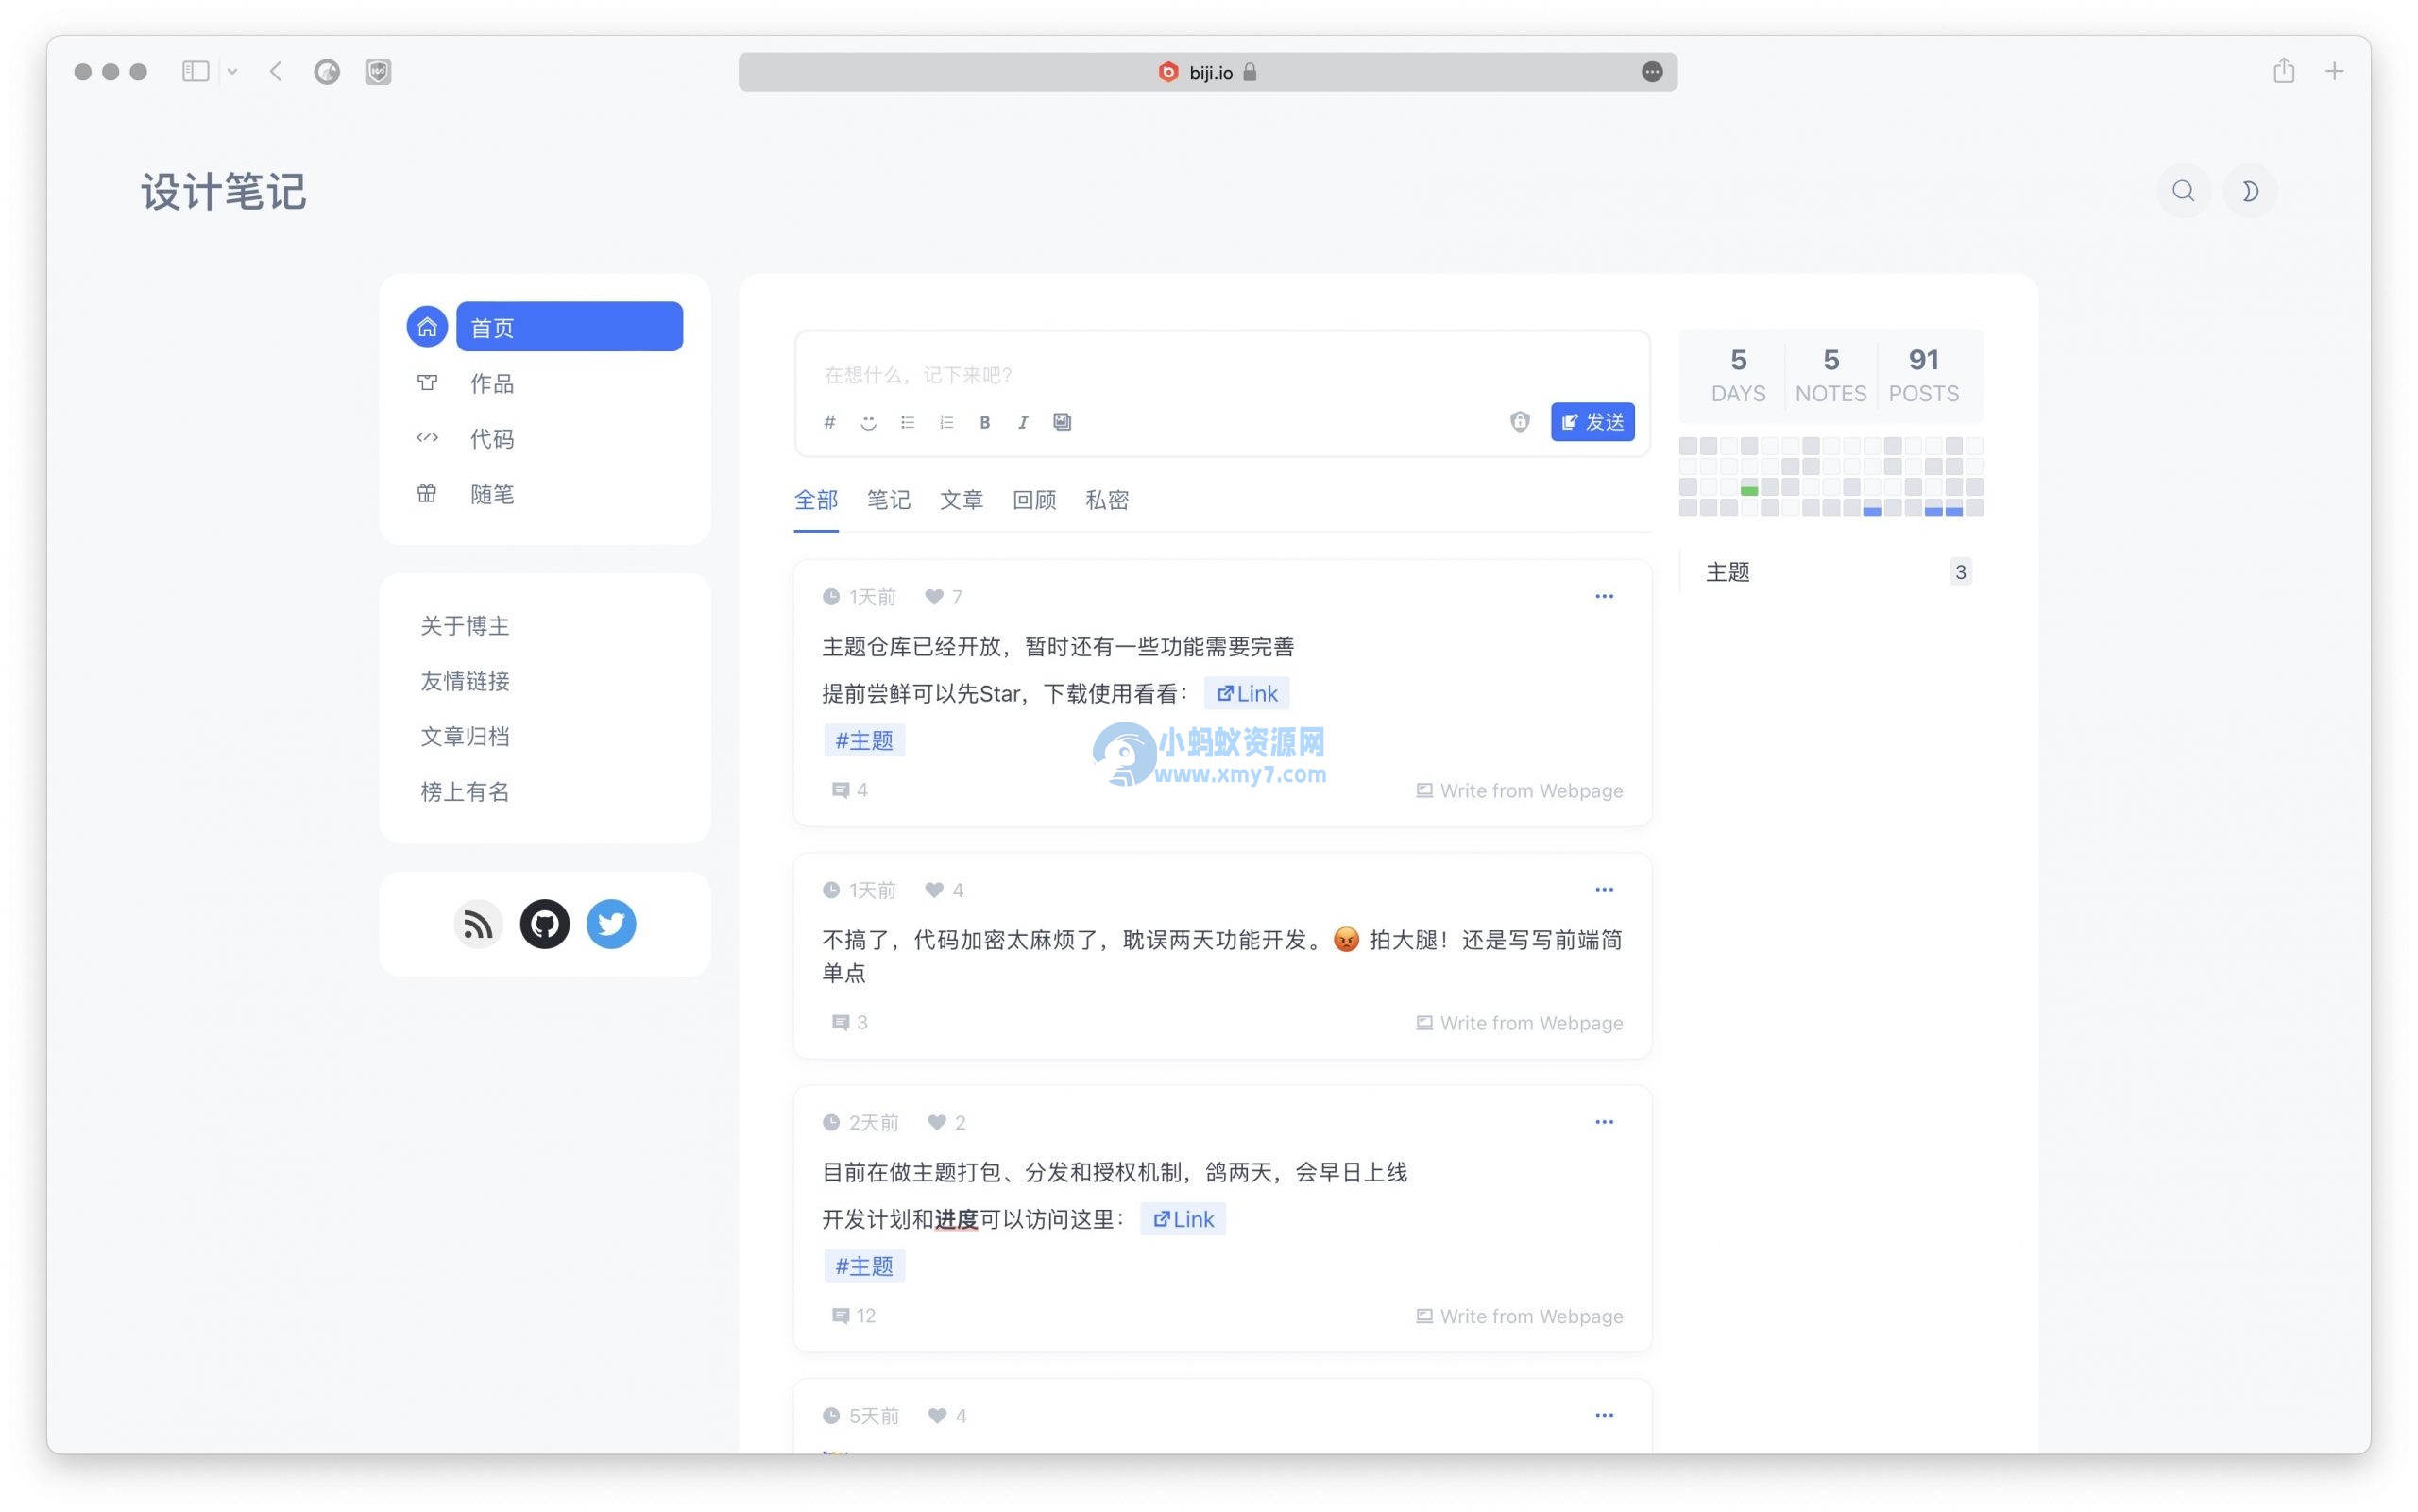Toggle private note shield icon
This screenshot has width=2418, height=1512.
coord(1520,422)
